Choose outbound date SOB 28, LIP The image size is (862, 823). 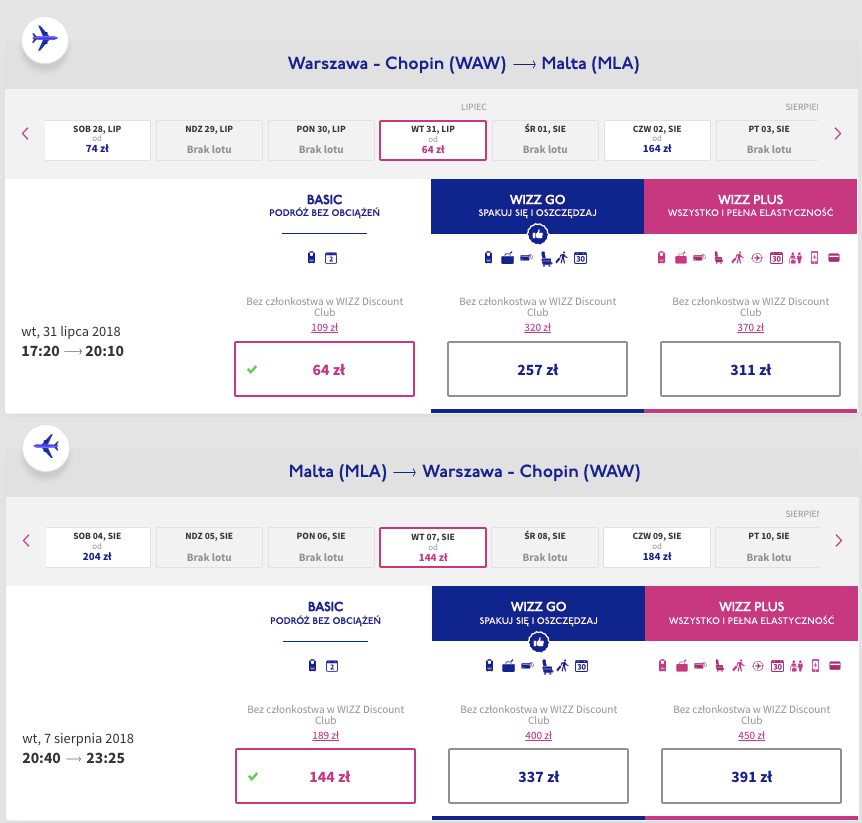point(97,140)
